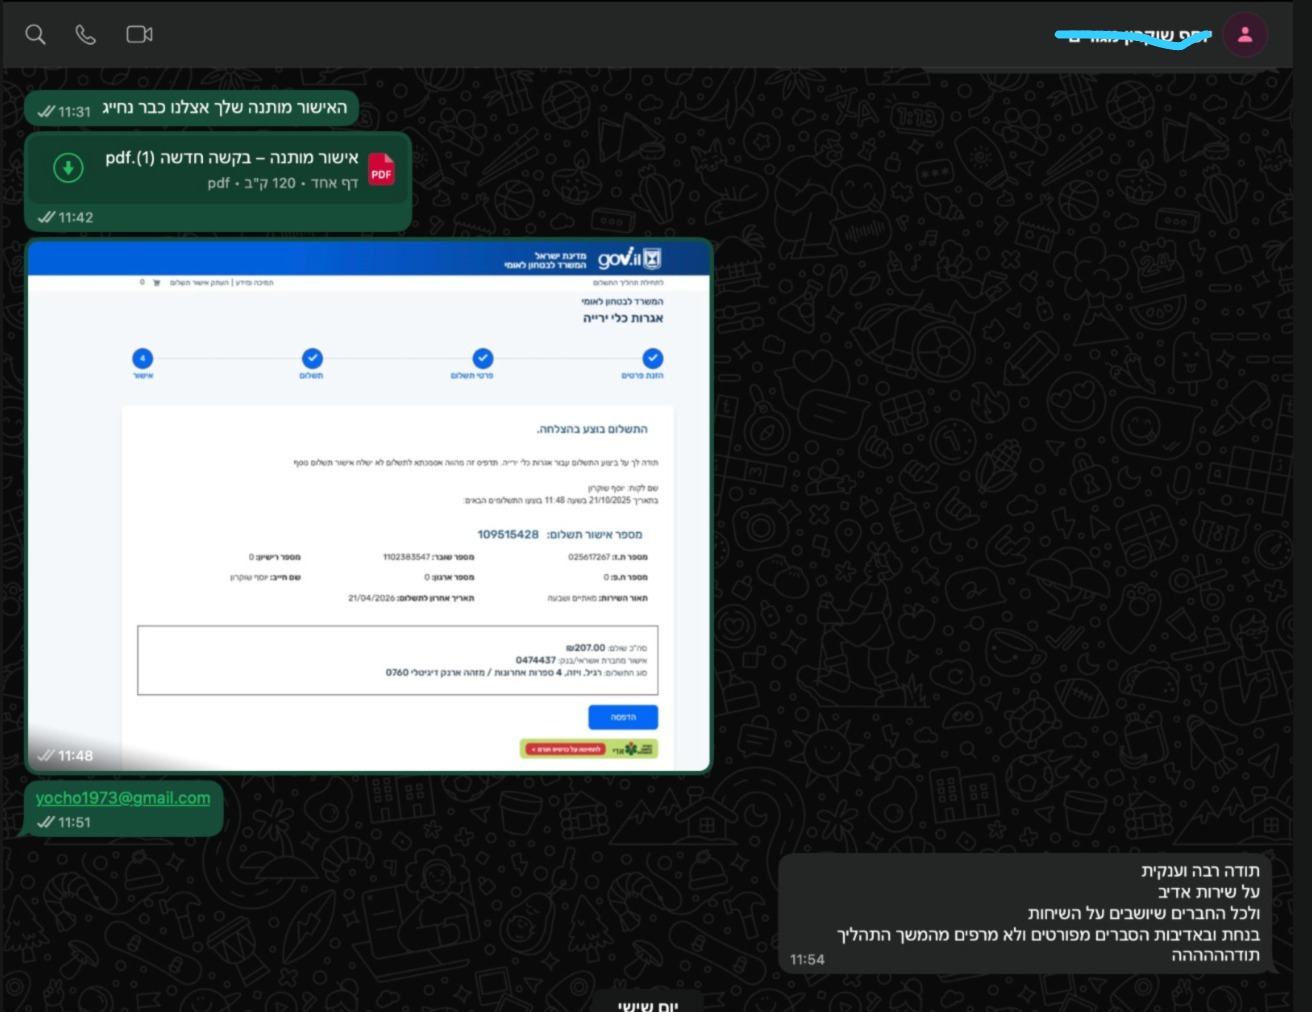Open the contact name in chat header

coord(1135,36)
